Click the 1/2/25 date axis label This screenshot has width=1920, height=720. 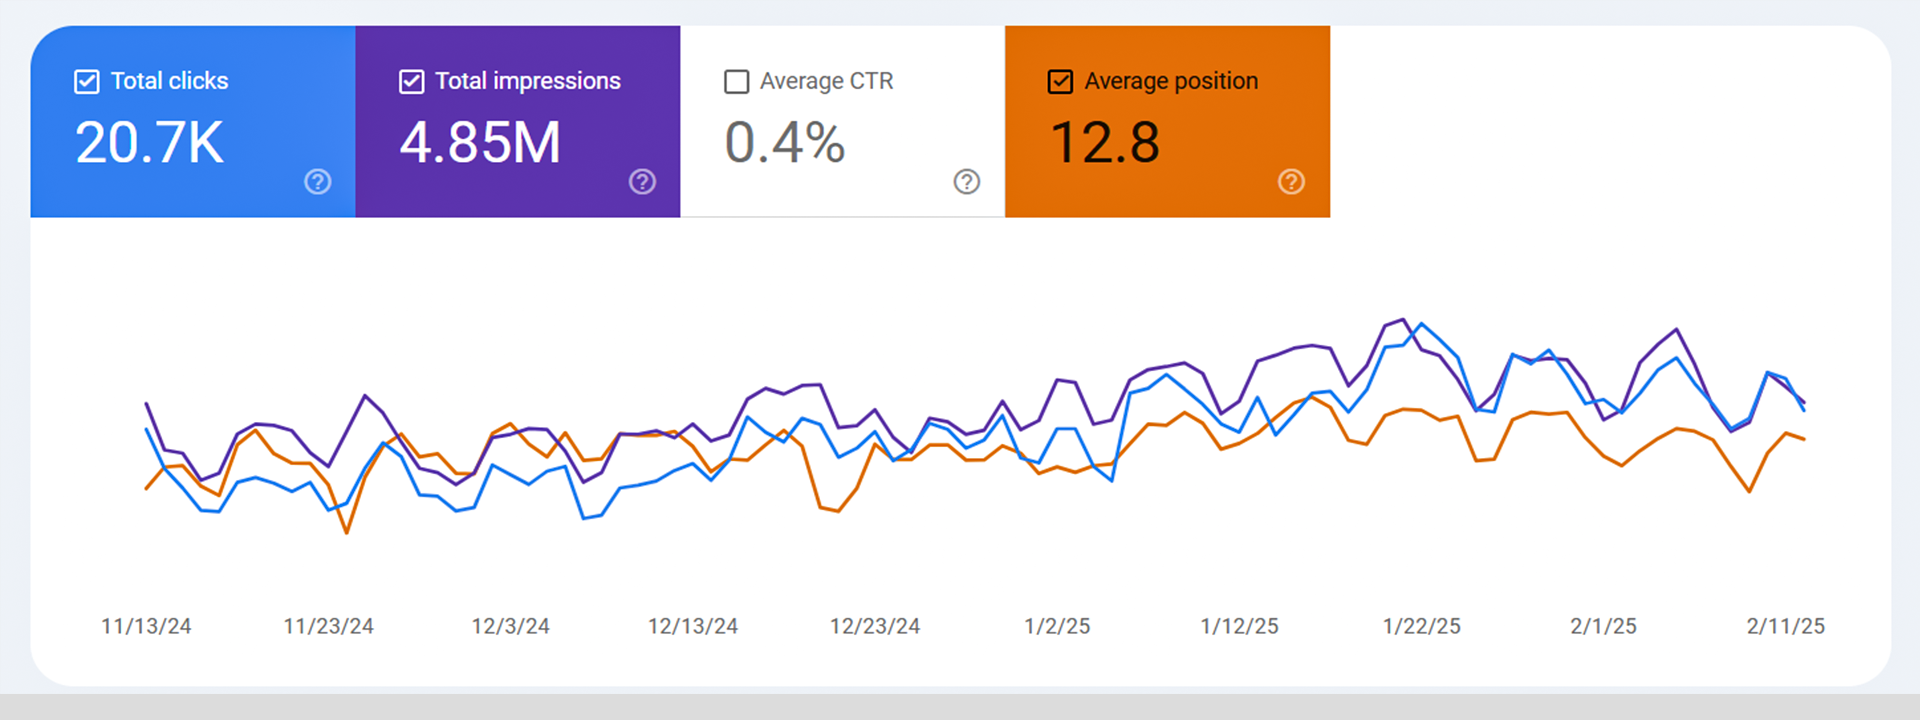(1057, 626)
